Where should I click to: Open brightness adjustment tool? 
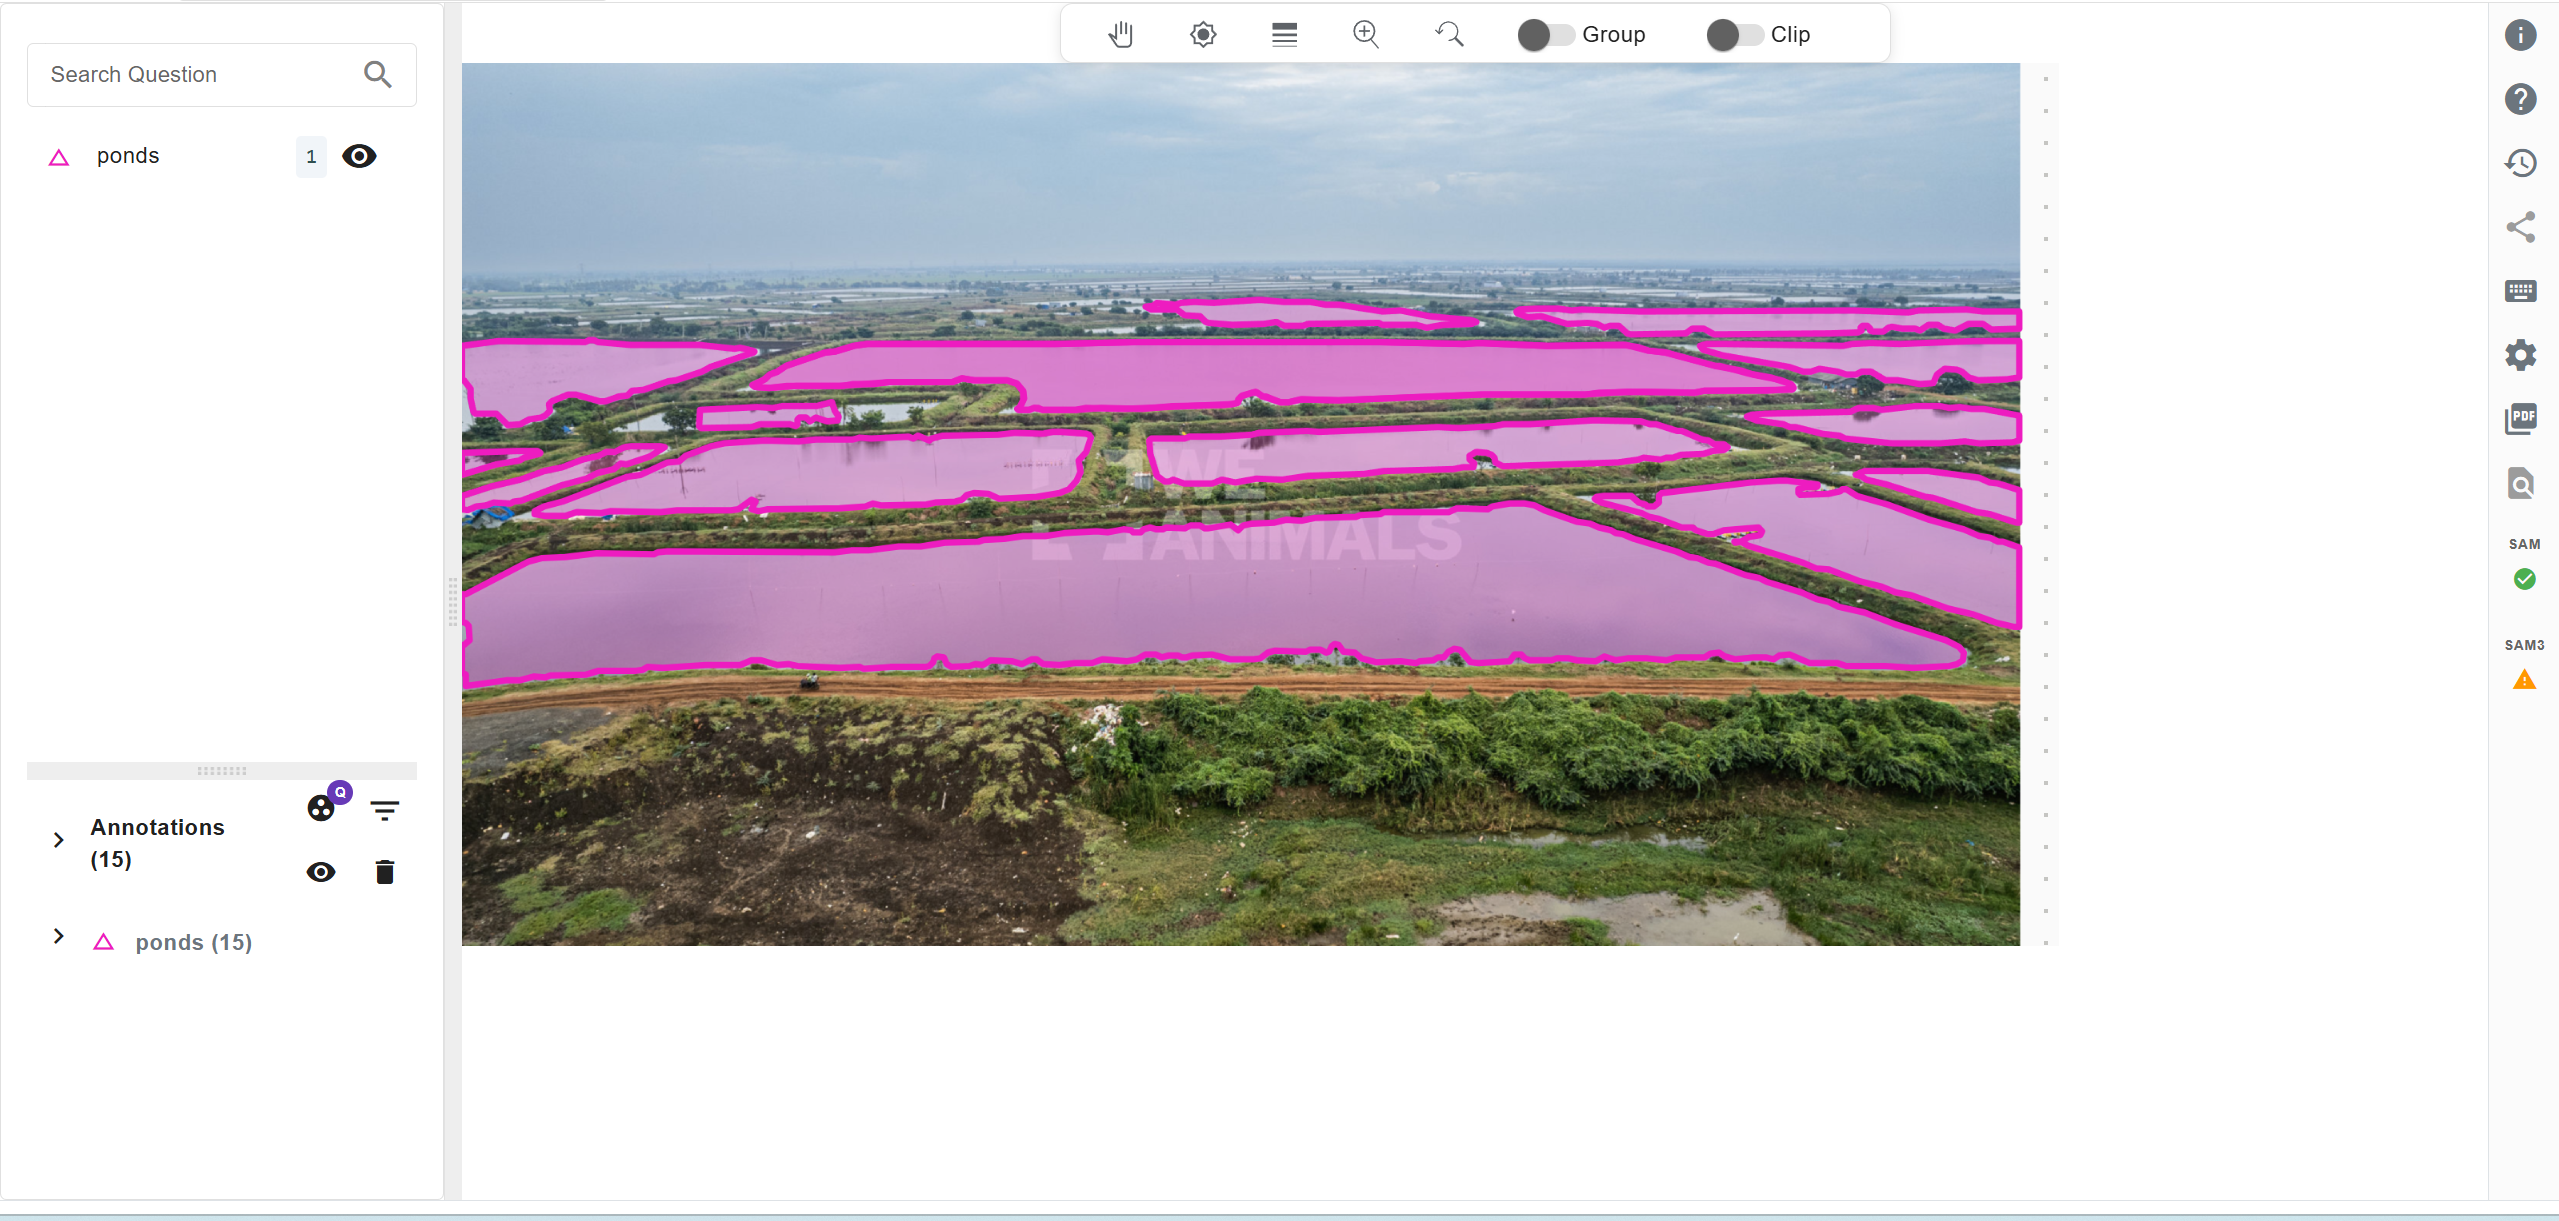(x=1203, y=35)
